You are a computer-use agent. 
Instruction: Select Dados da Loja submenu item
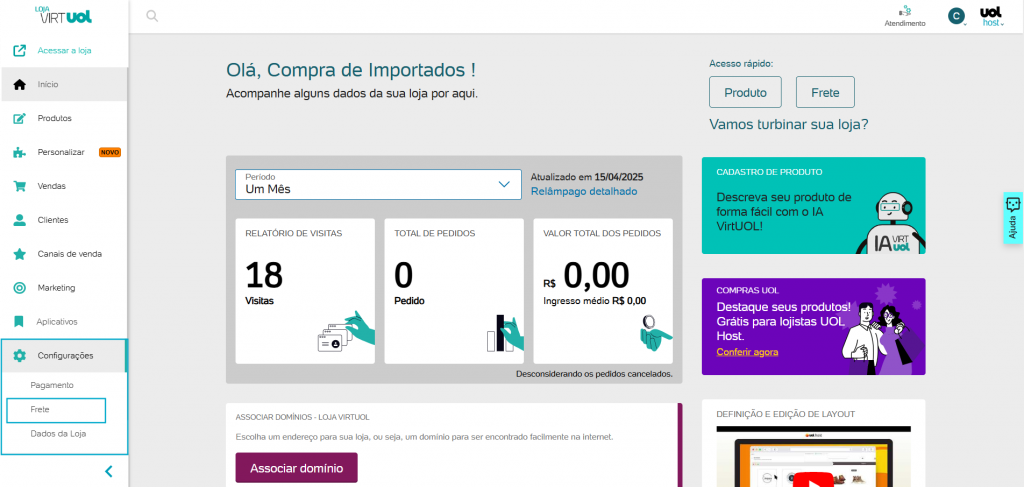58,433
